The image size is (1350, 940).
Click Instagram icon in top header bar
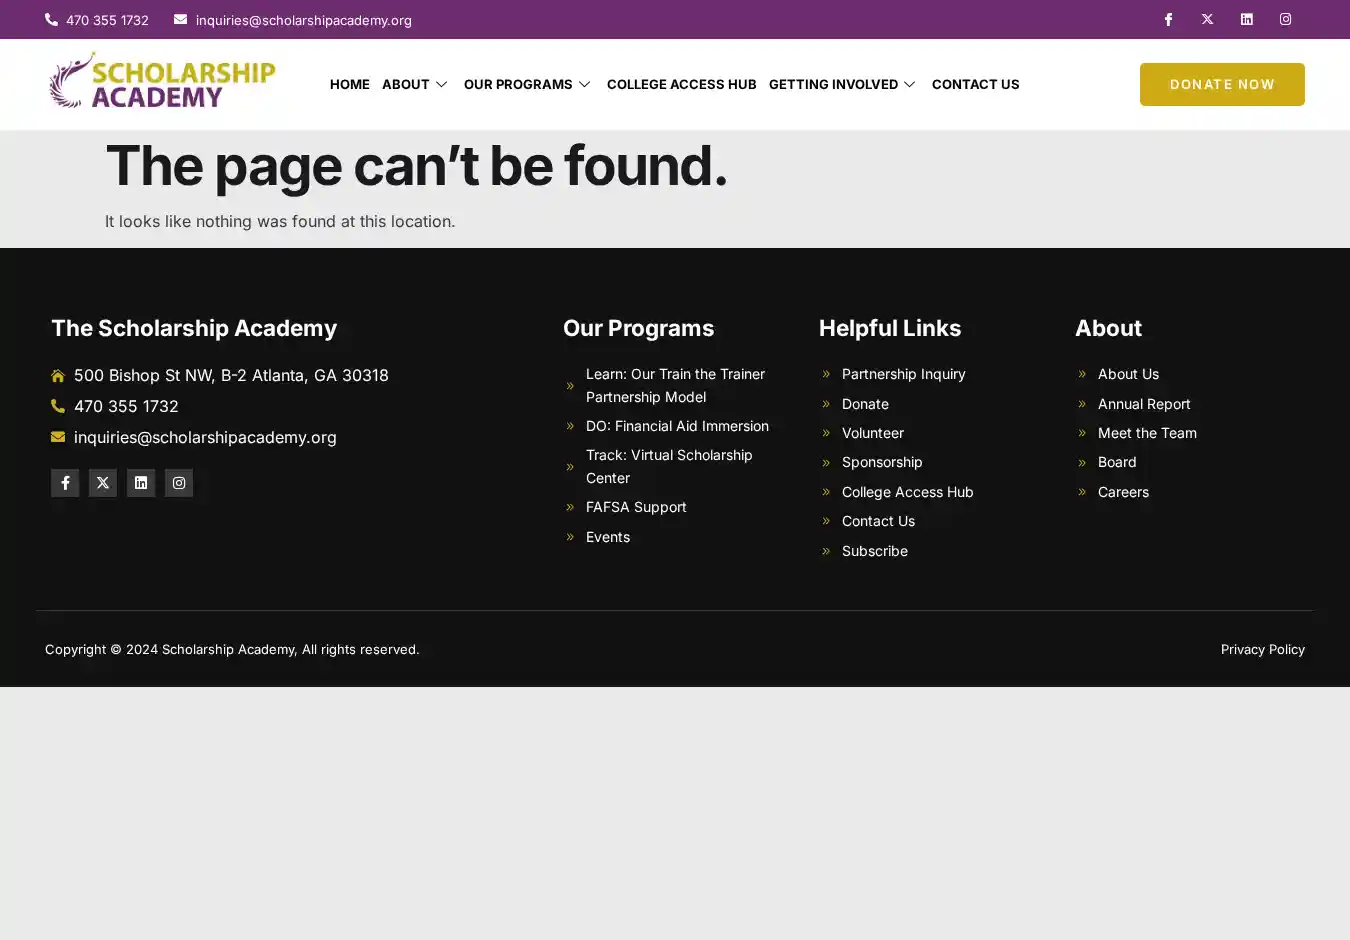(1285, 19)
